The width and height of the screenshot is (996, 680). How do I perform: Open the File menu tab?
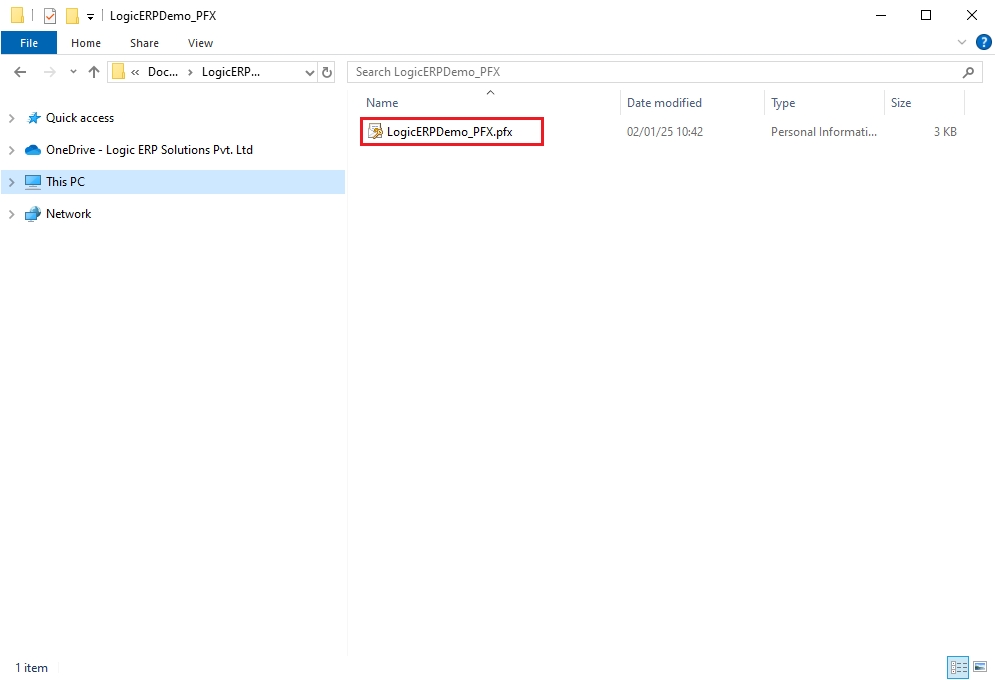pos(29,43)
